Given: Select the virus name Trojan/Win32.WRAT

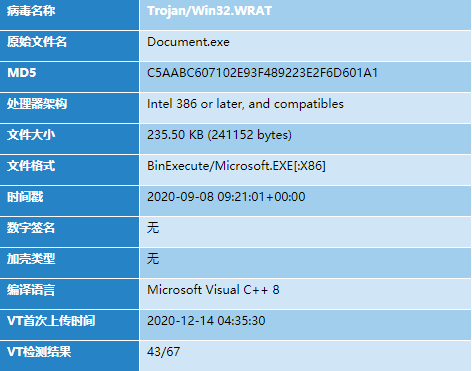Looking at the screenshot, I should 209,11.
